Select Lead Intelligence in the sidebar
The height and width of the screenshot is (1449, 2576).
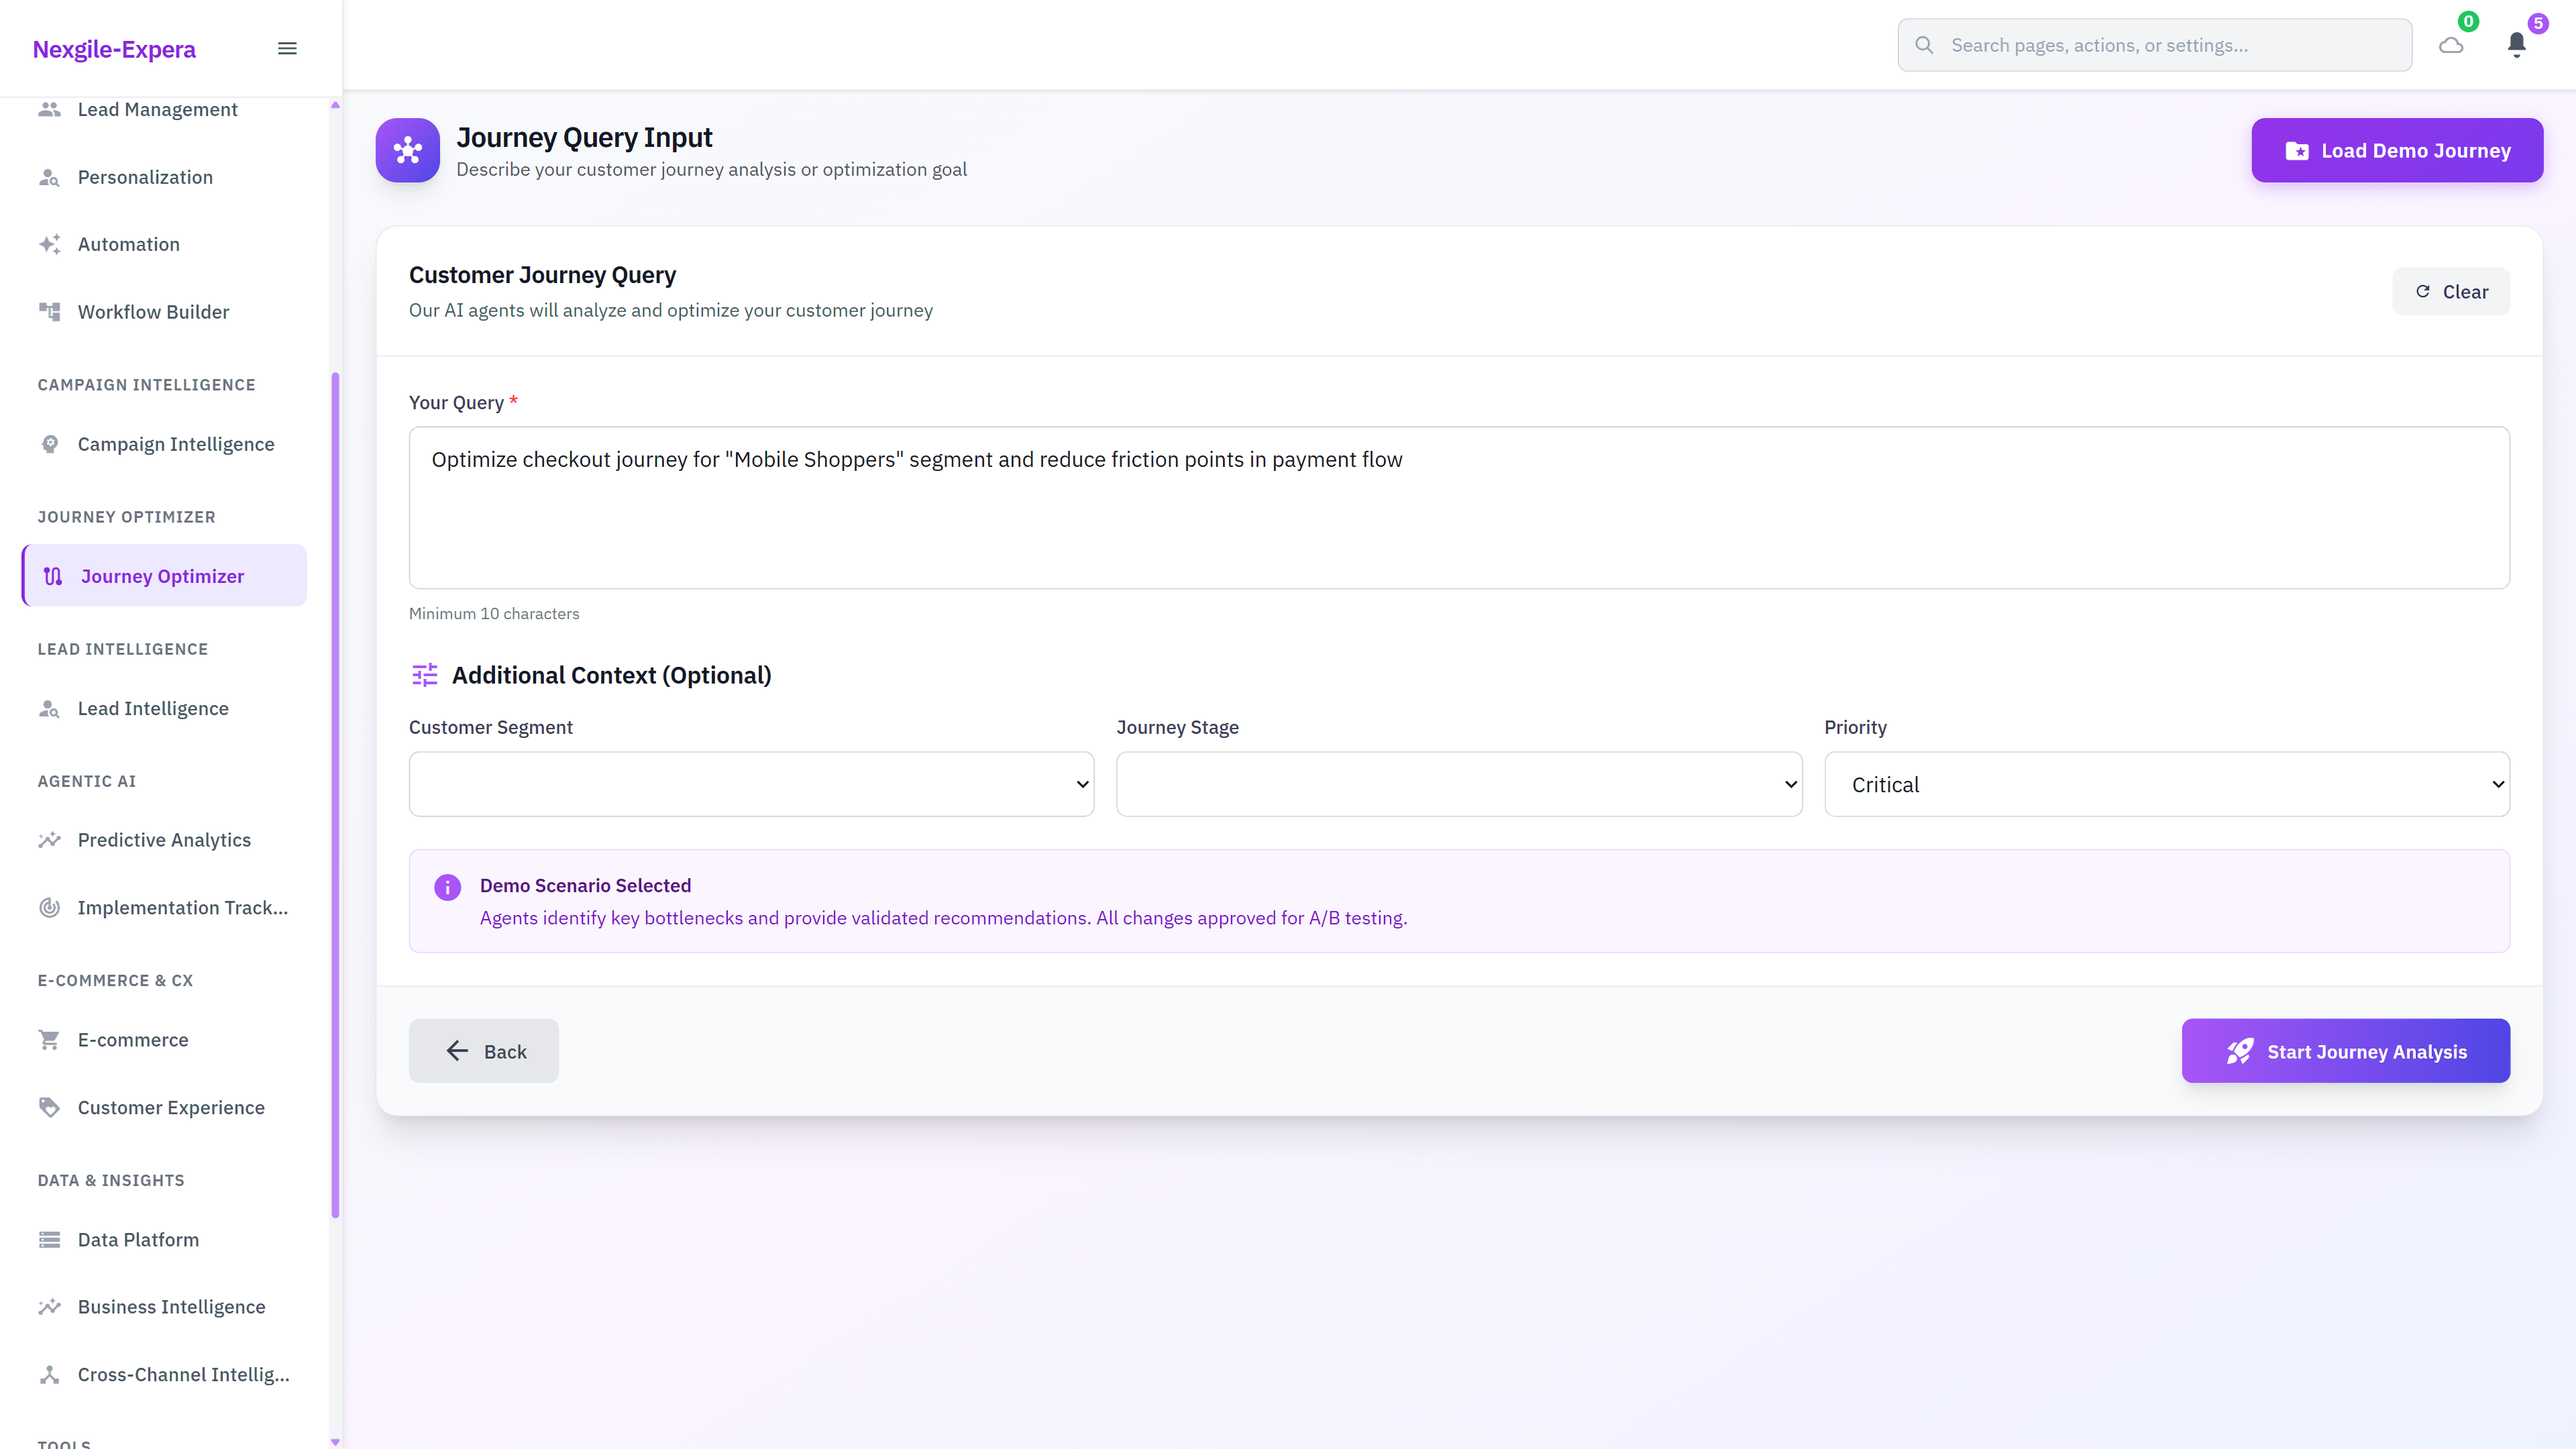pyautogui.click(x=153, y=707)
